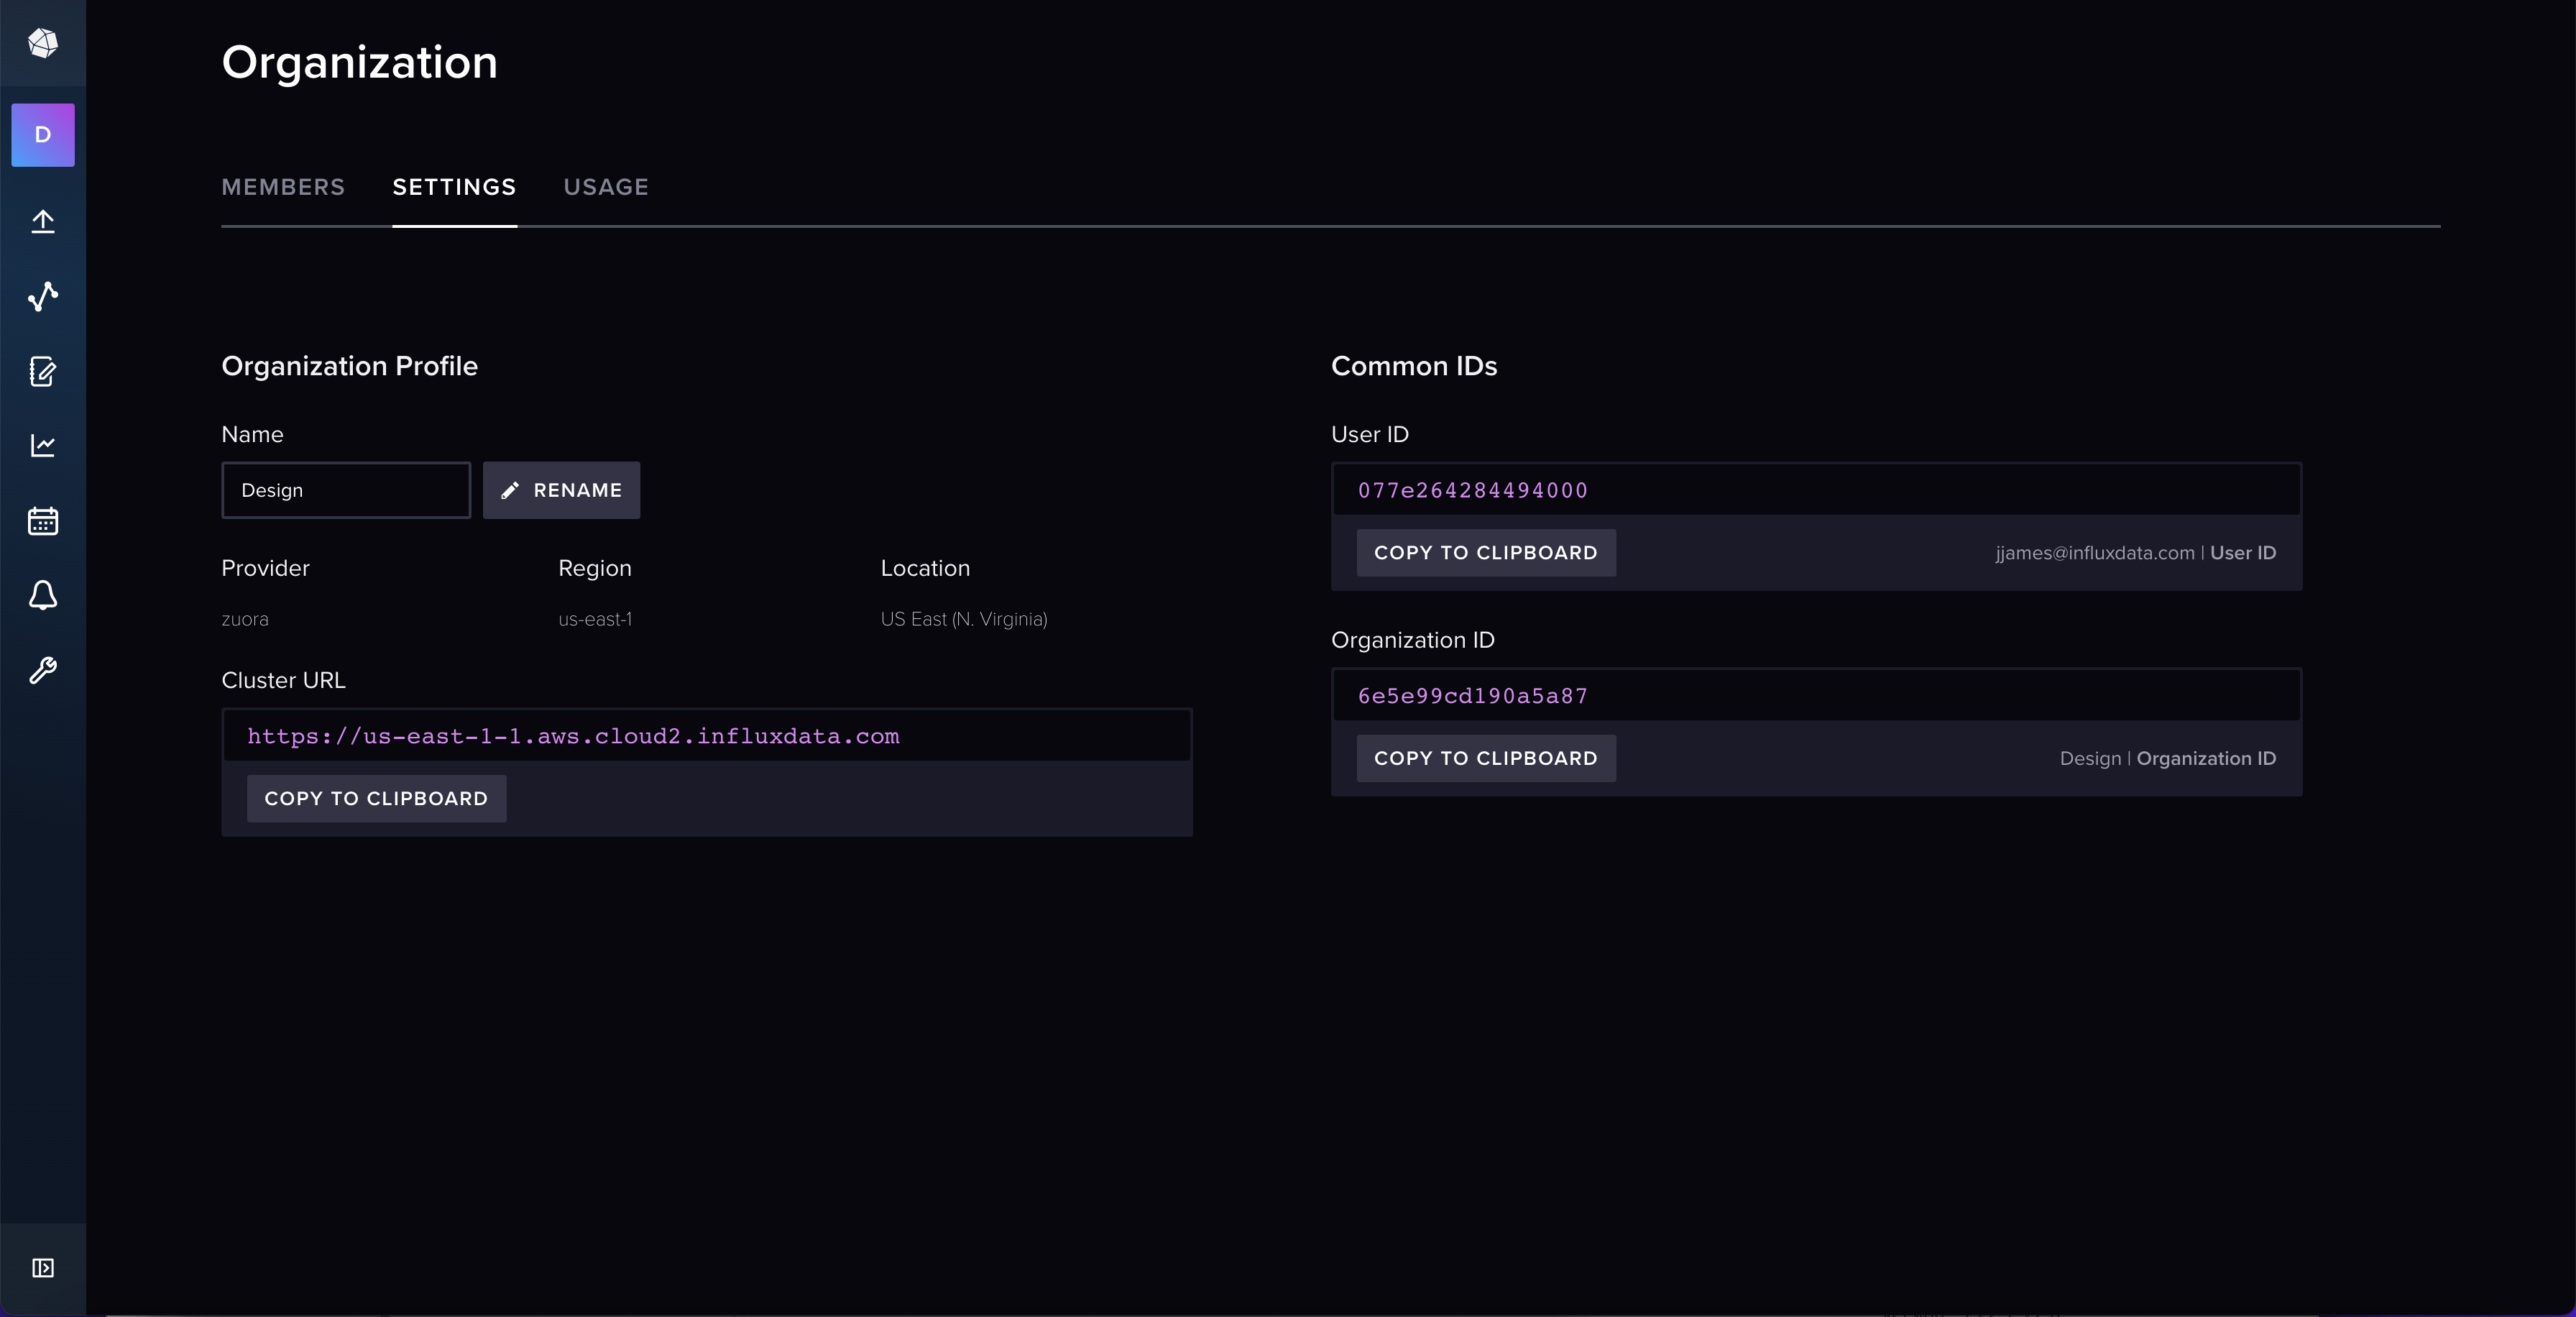Viewport: 2576px width, 1317px height.
Task: Click the InfluxData logo icon
Action: 43,43
